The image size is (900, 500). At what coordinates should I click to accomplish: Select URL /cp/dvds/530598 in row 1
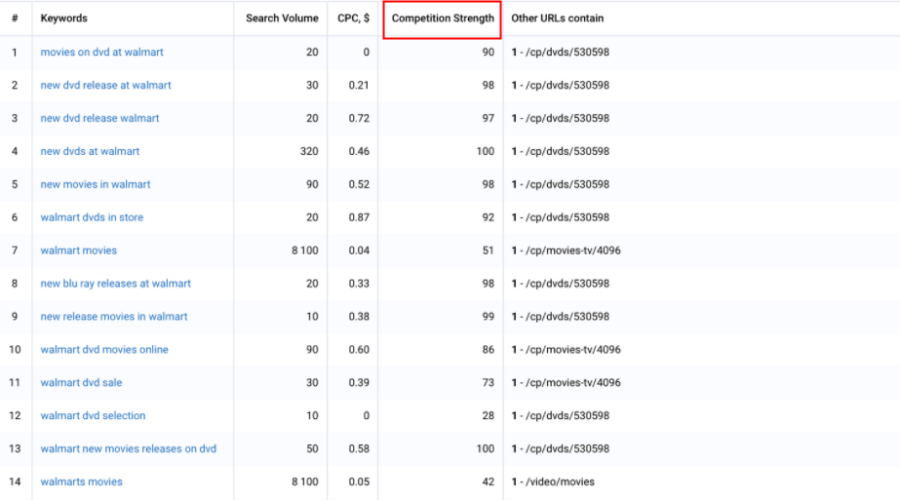(x=560, y=52)
